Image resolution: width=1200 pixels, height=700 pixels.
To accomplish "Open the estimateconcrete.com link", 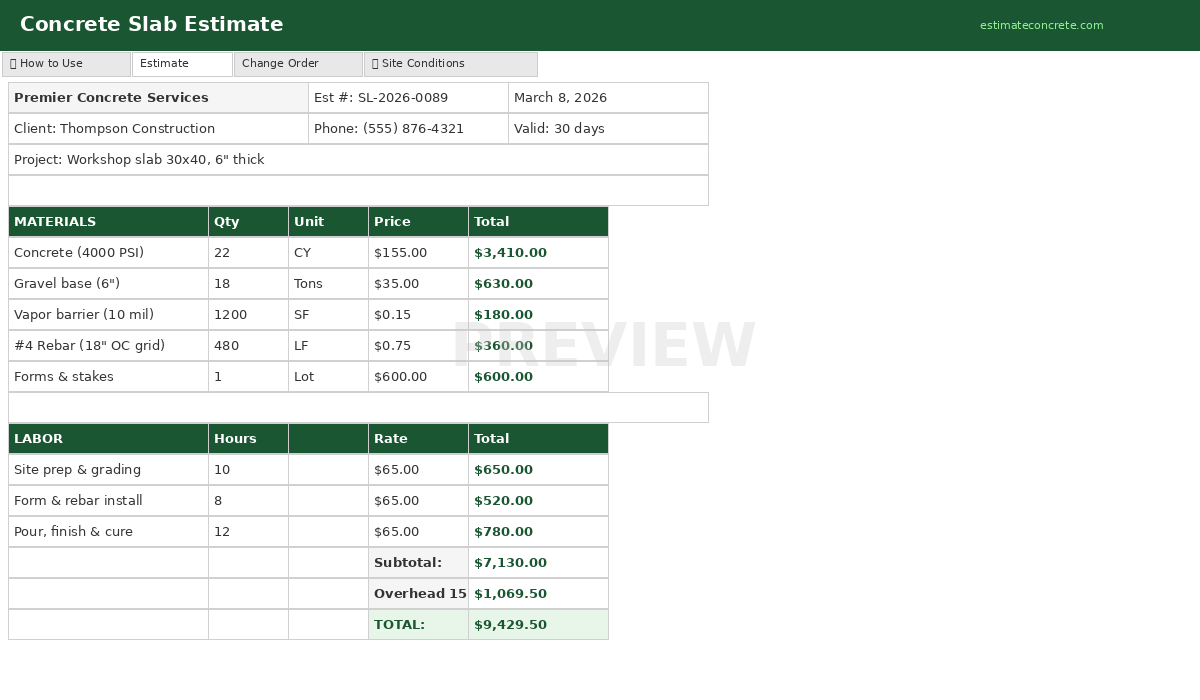I will [1042, 23].
